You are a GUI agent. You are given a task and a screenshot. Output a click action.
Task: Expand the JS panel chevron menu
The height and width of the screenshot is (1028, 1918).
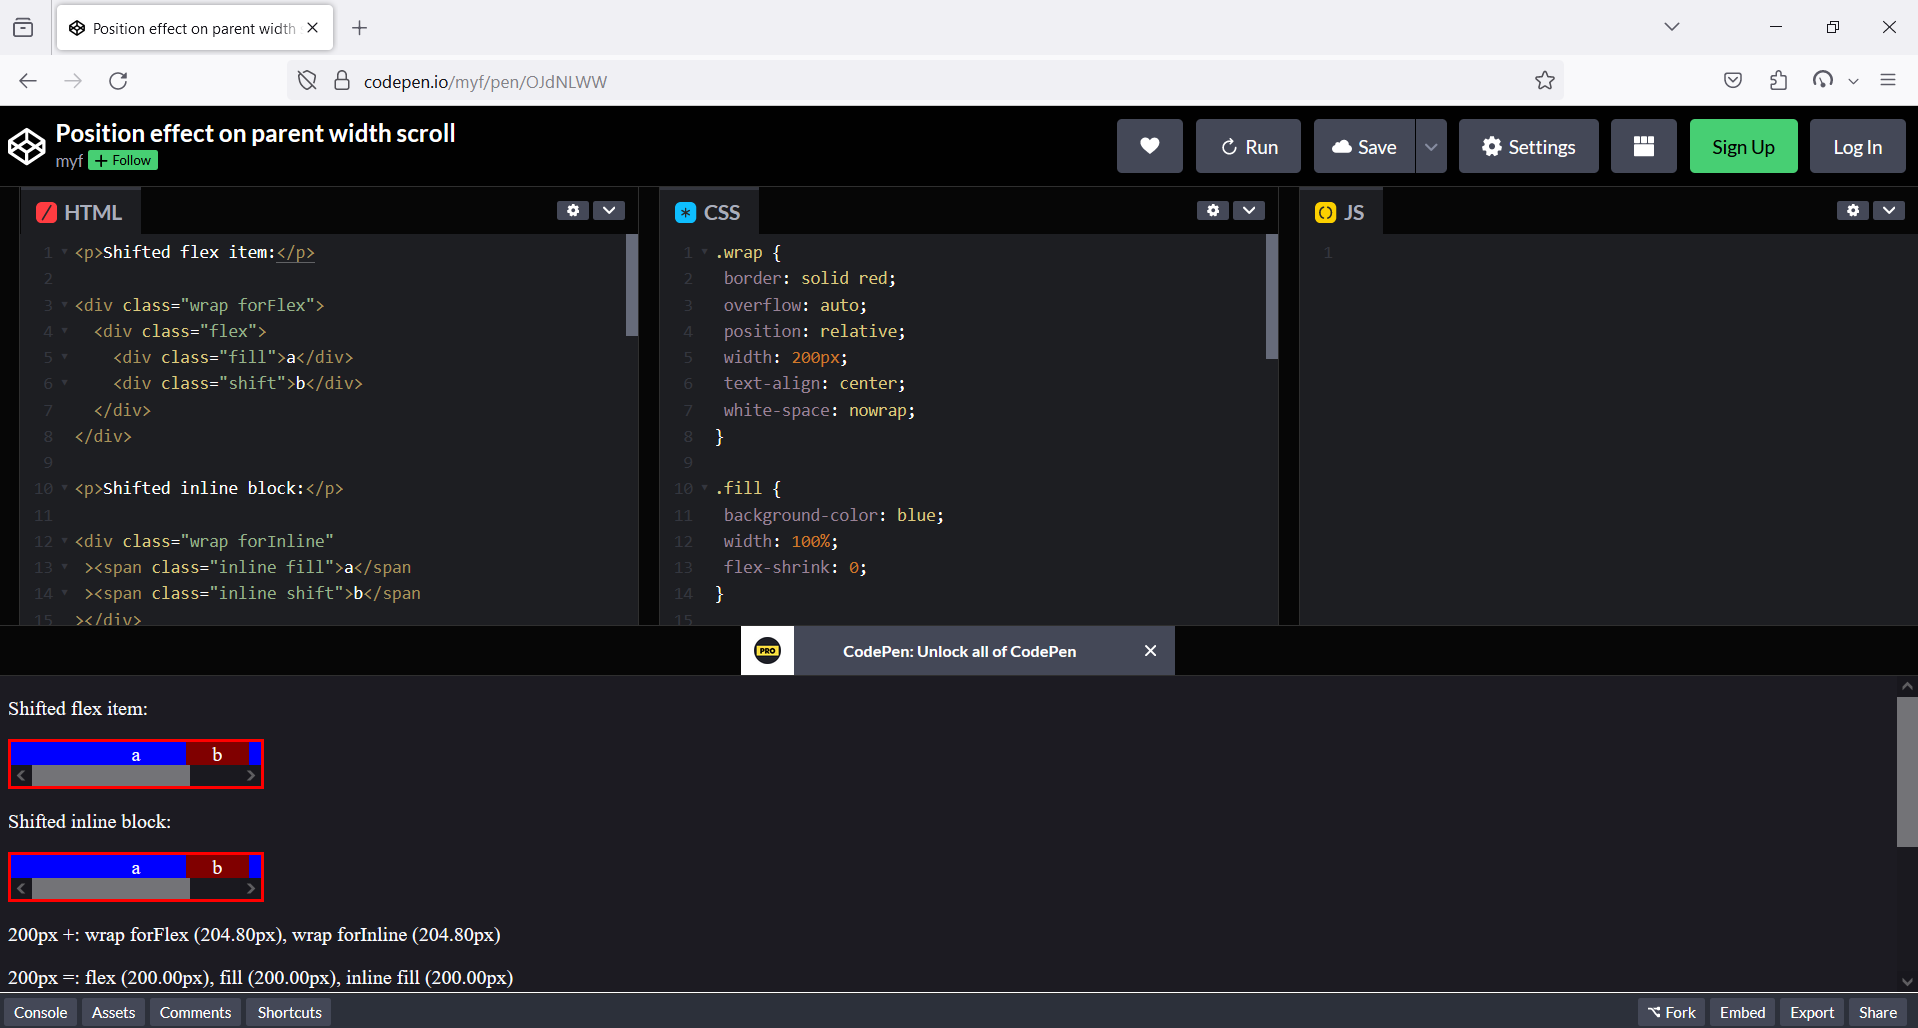(x=1889, y=210)
